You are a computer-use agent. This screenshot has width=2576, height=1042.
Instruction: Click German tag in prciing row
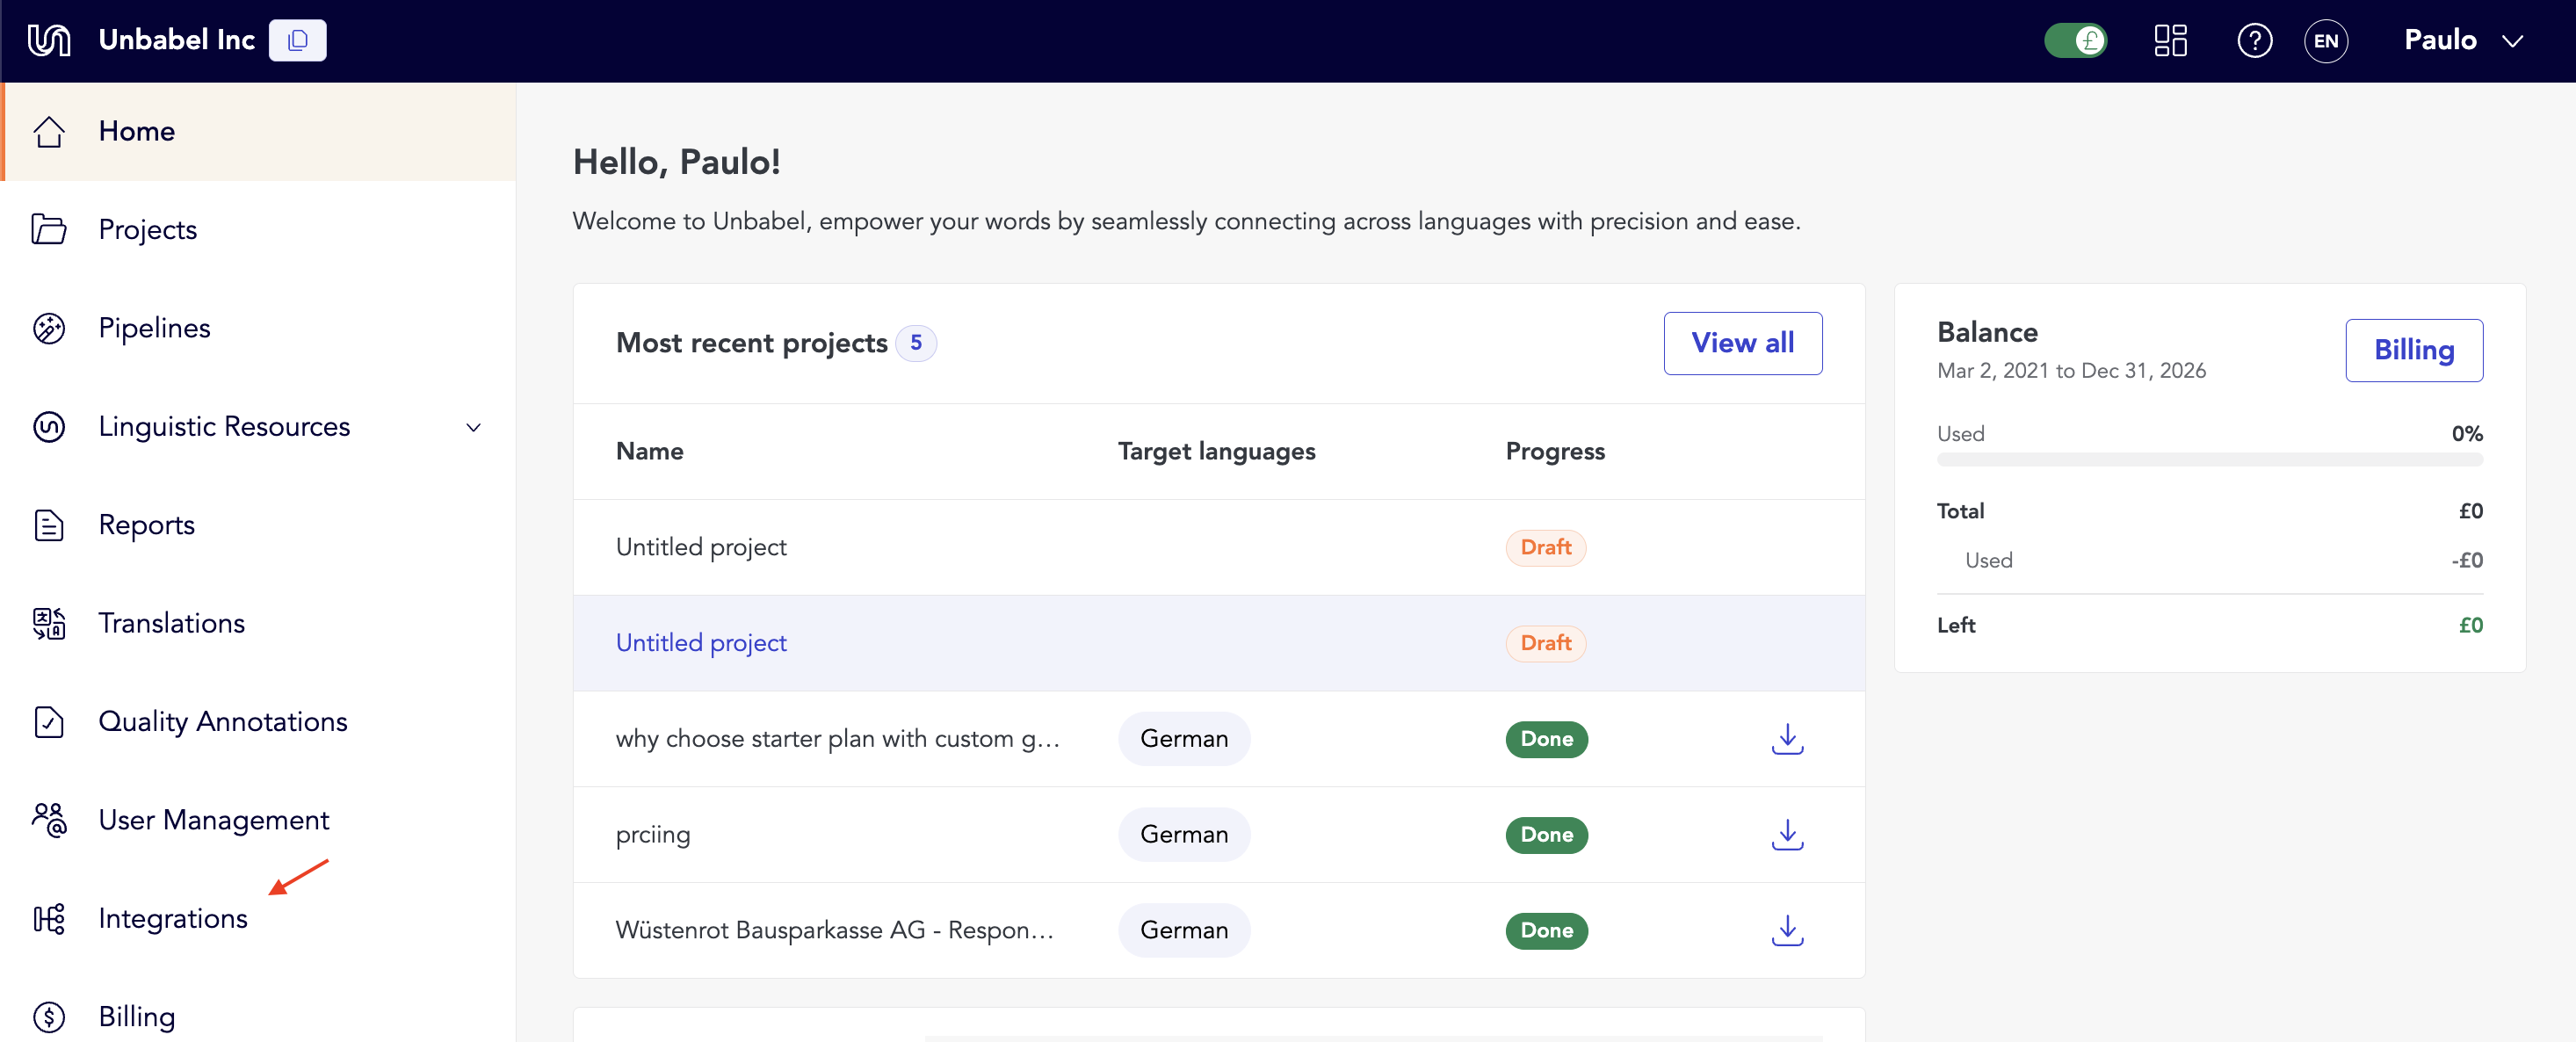(1184, 835)
